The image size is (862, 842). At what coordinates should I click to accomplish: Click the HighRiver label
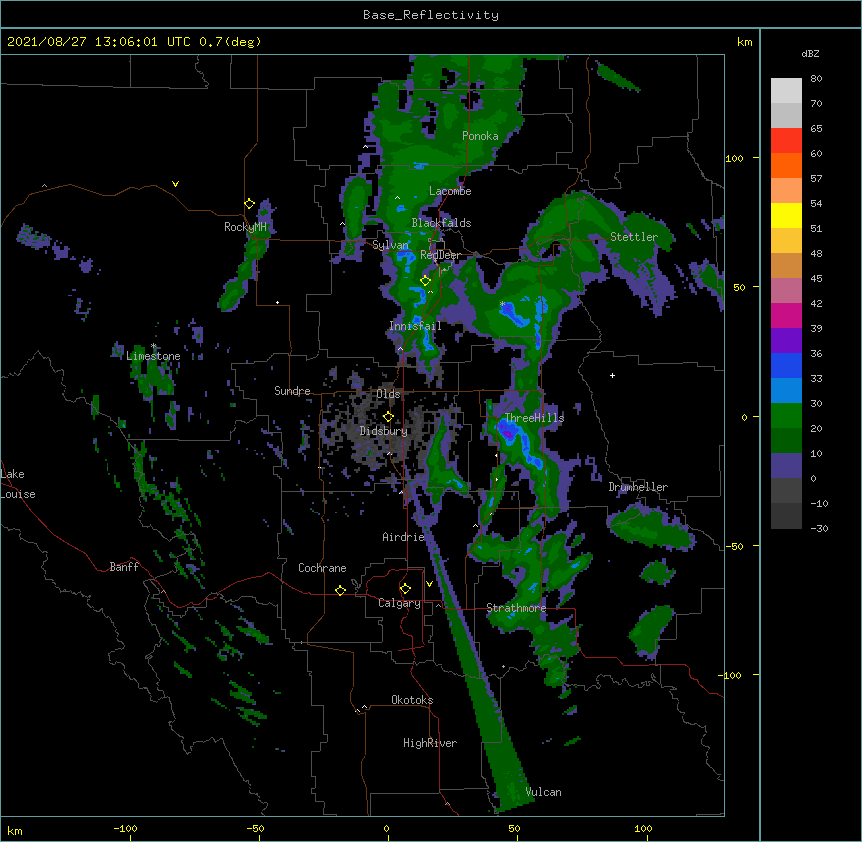coord(430,743)
